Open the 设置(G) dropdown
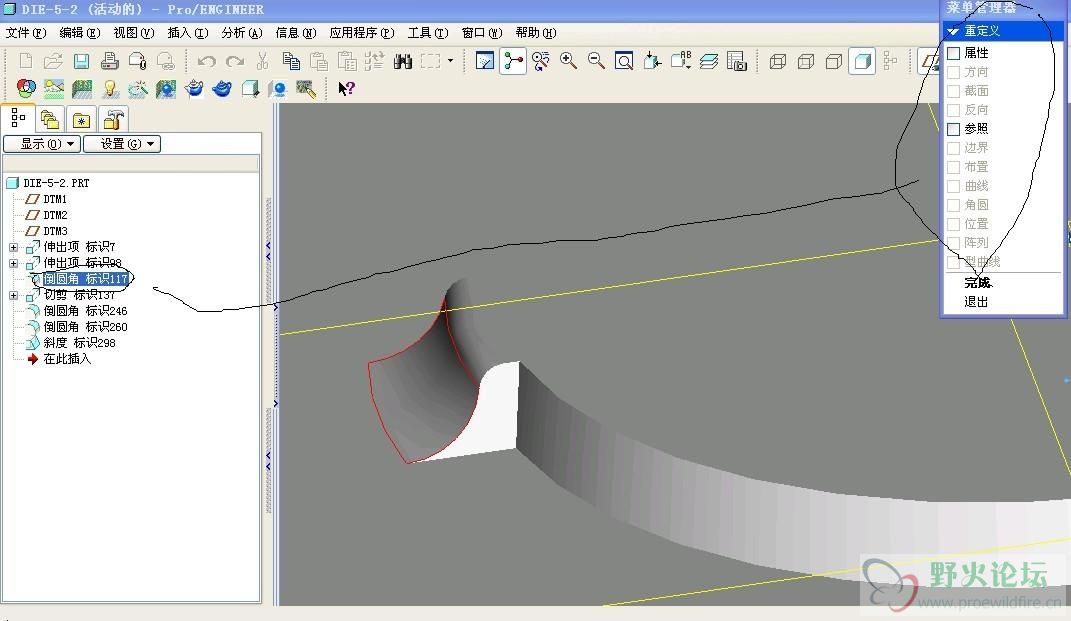Screen dimensions: 1071x621 122,144
